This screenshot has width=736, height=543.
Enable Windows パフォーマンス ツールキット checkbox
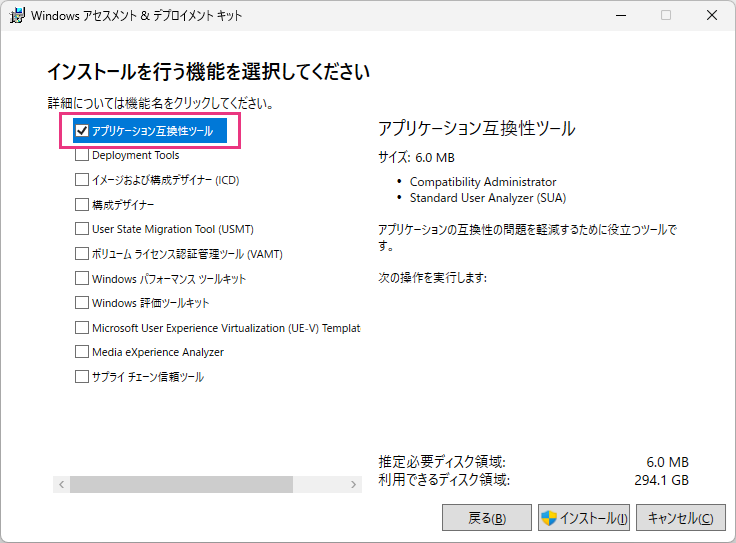point(82,278)
